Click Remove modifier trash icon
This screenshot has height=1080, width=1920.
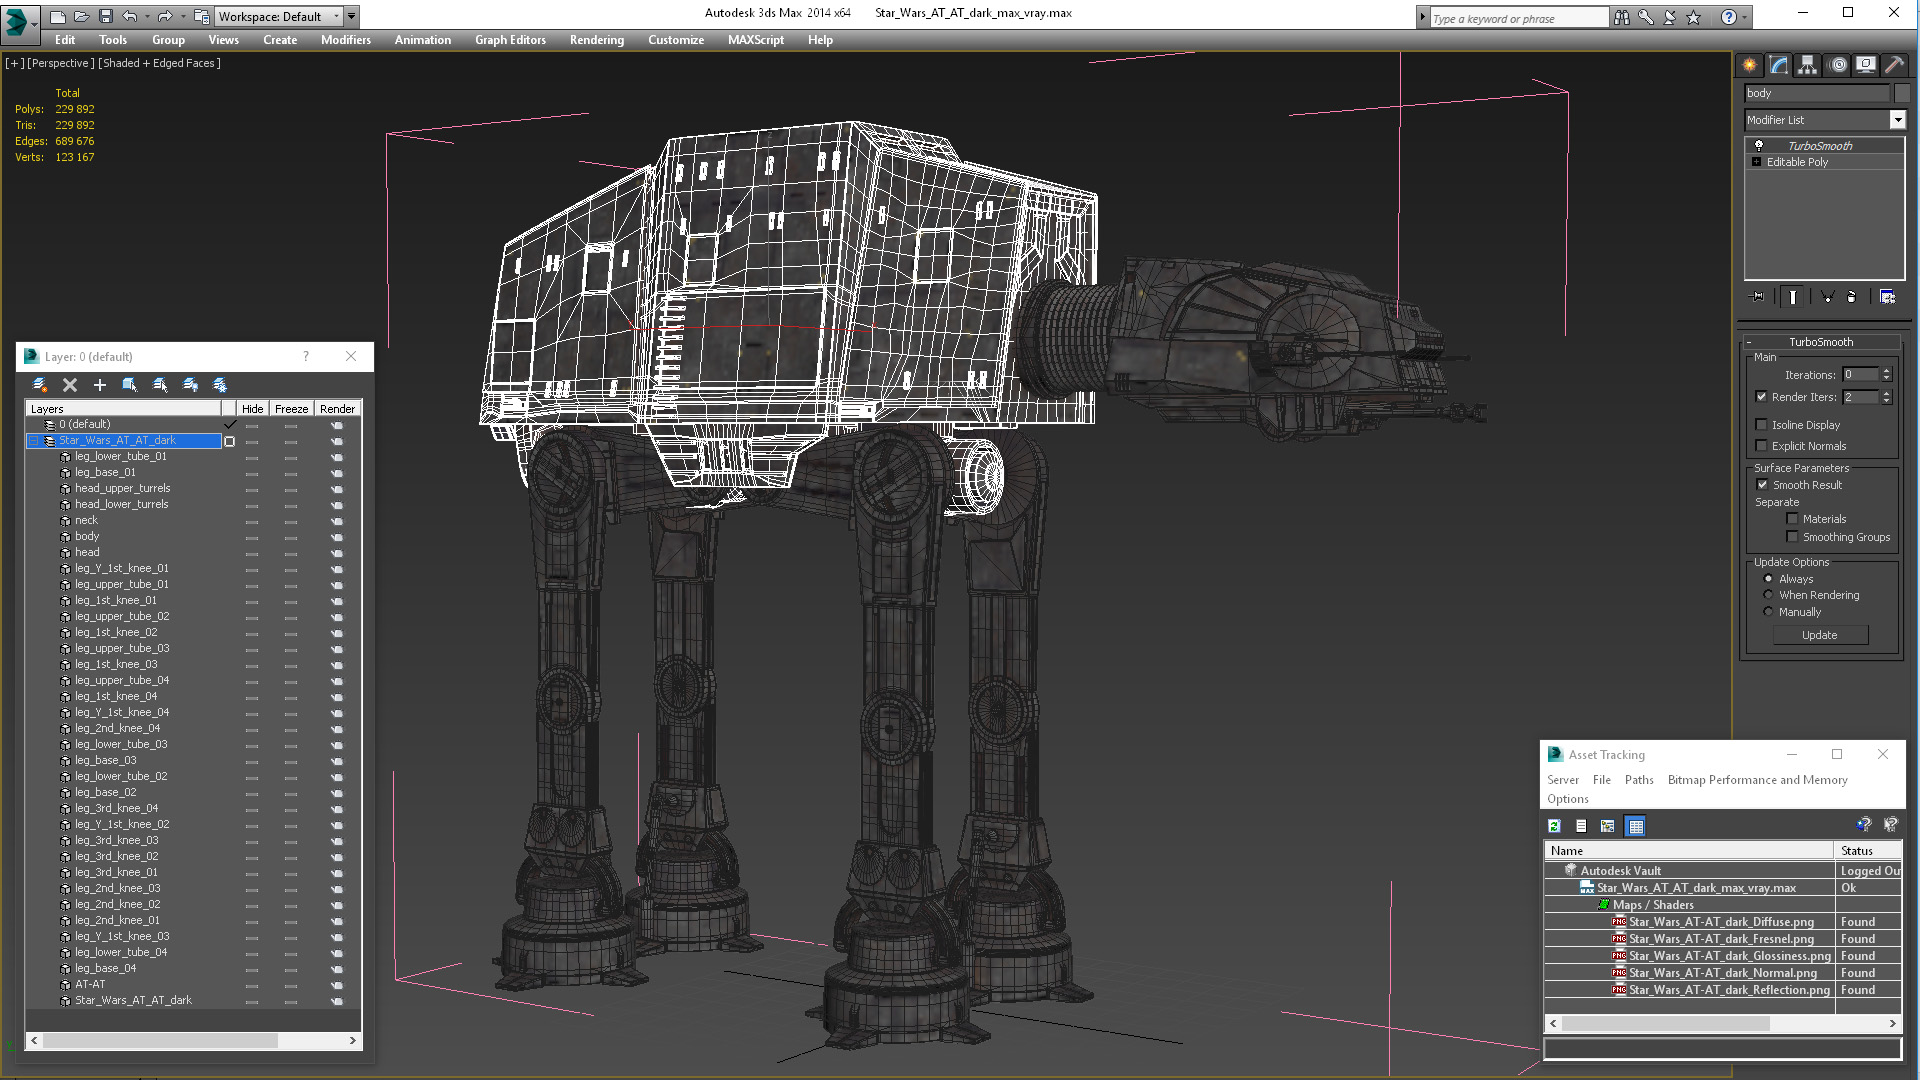(x=1851, y=297)
